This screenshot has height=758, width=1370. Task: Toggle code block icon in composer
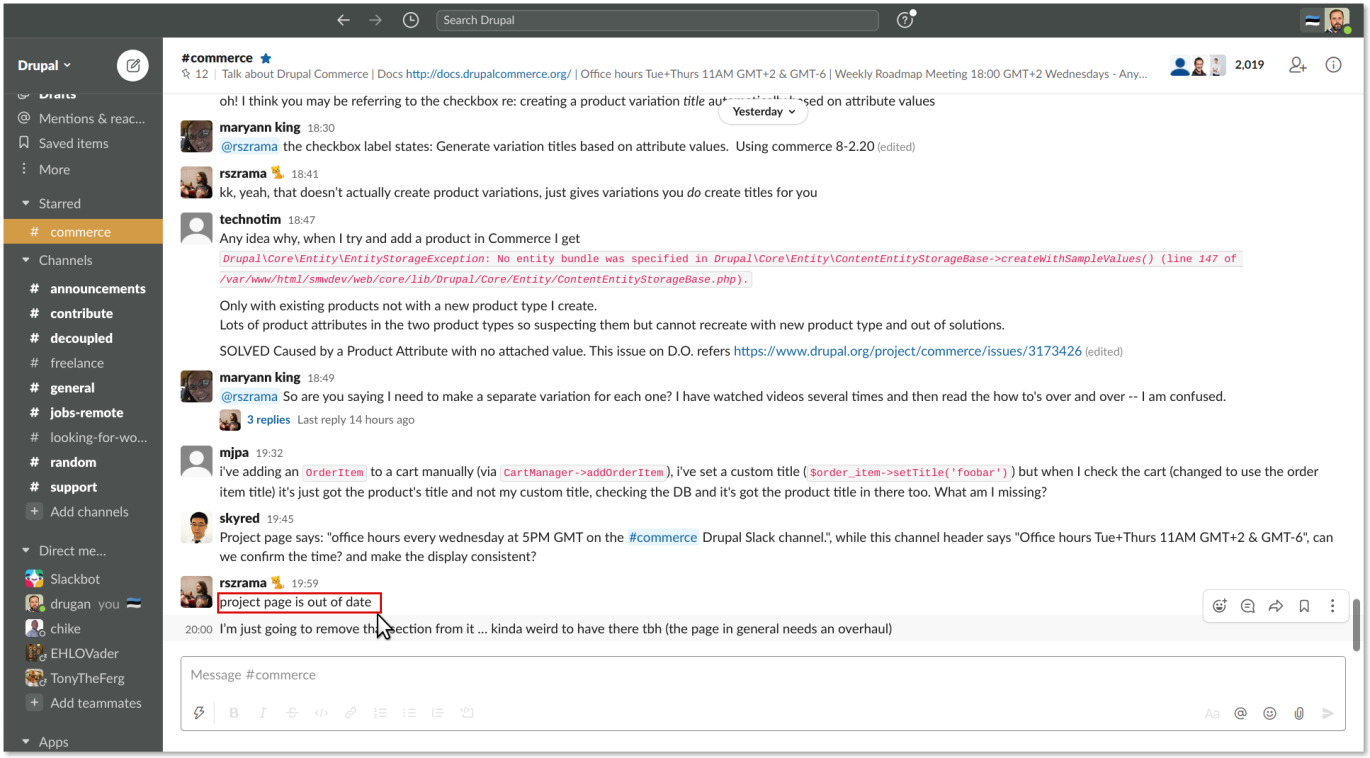(x=467, y=713)
